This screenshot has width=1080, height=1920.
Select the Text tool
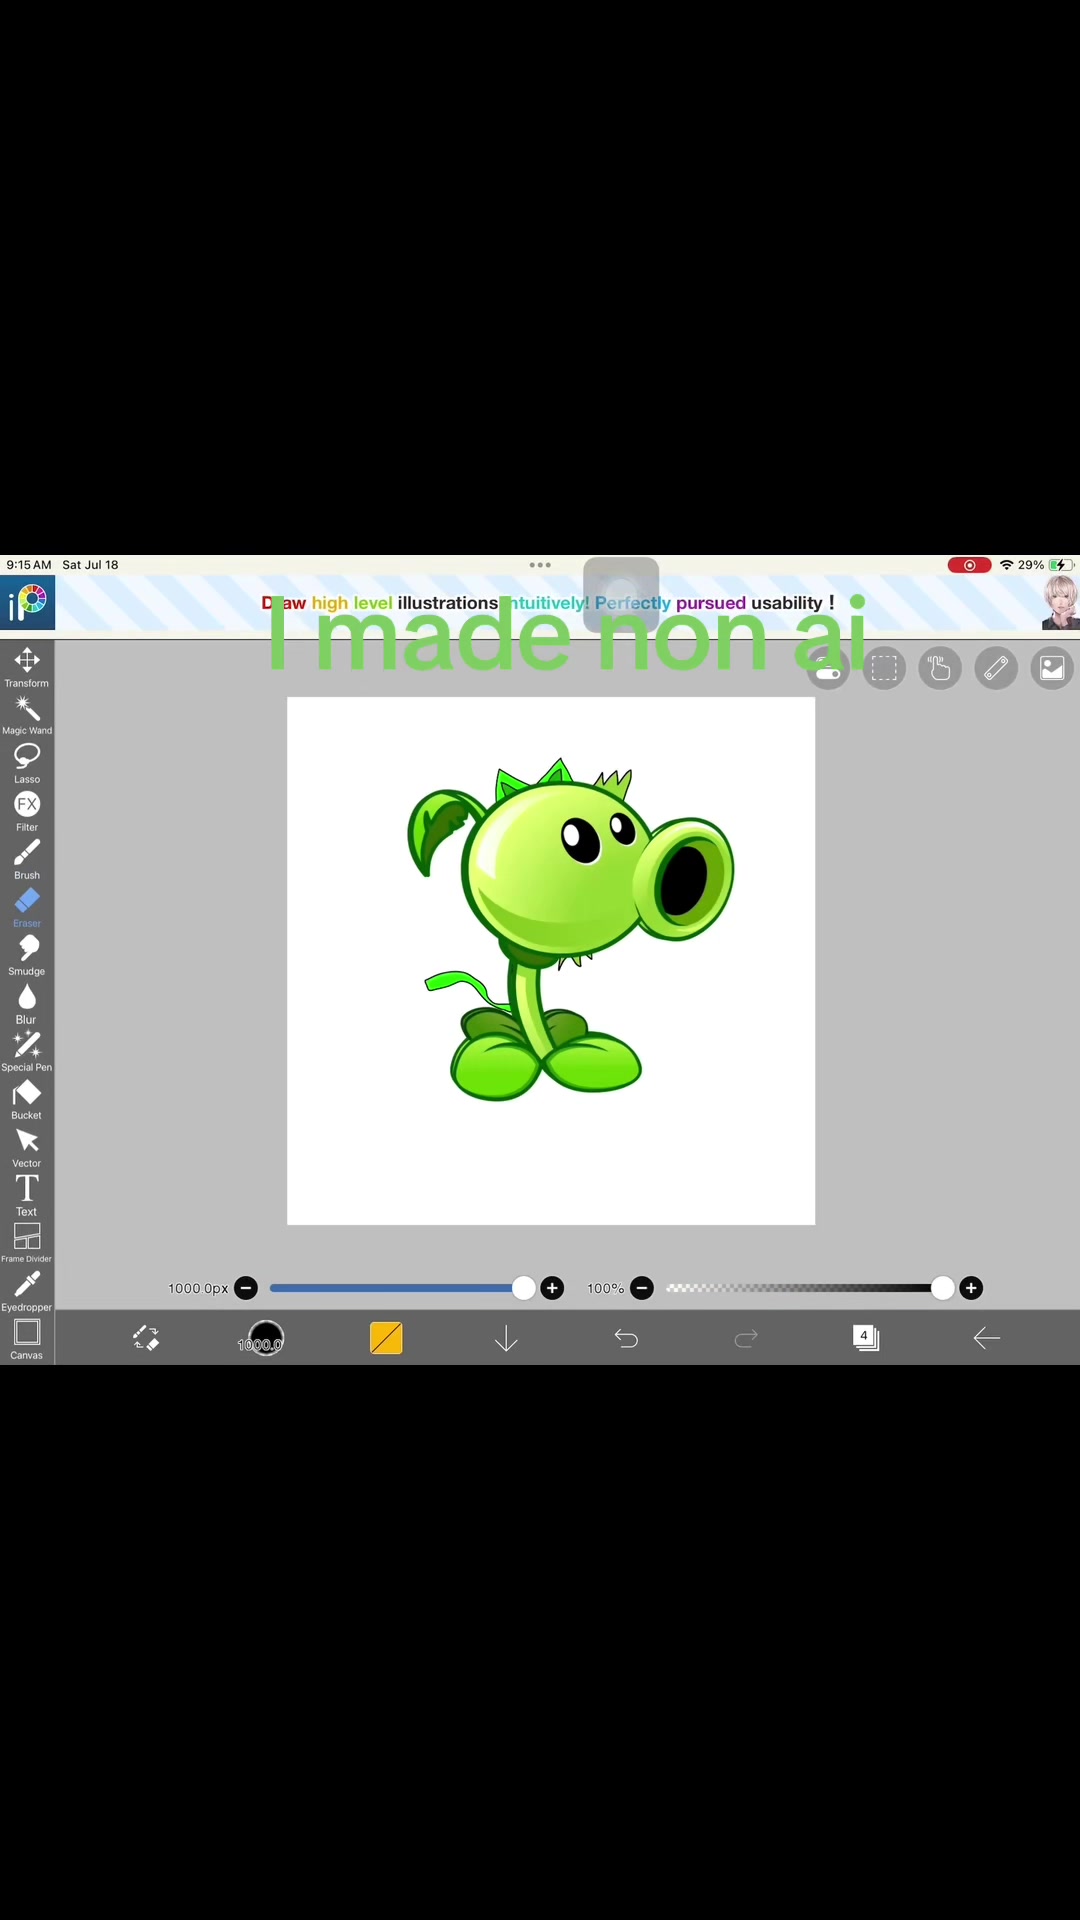click(27, 1196)
